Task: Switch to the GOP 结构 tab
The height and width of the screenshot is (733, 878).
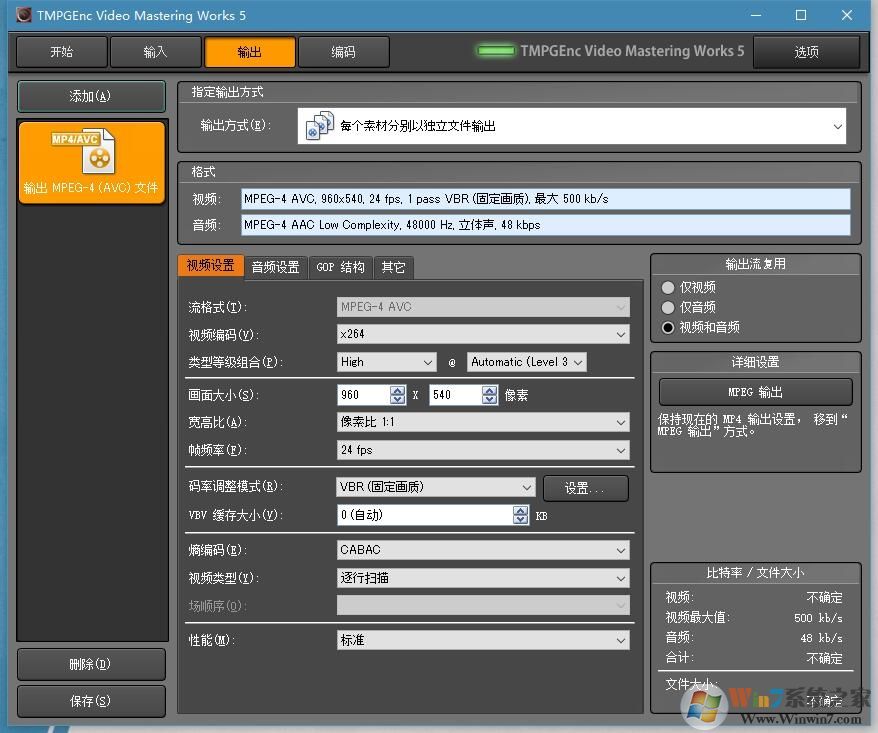Action: pos(341,267)
